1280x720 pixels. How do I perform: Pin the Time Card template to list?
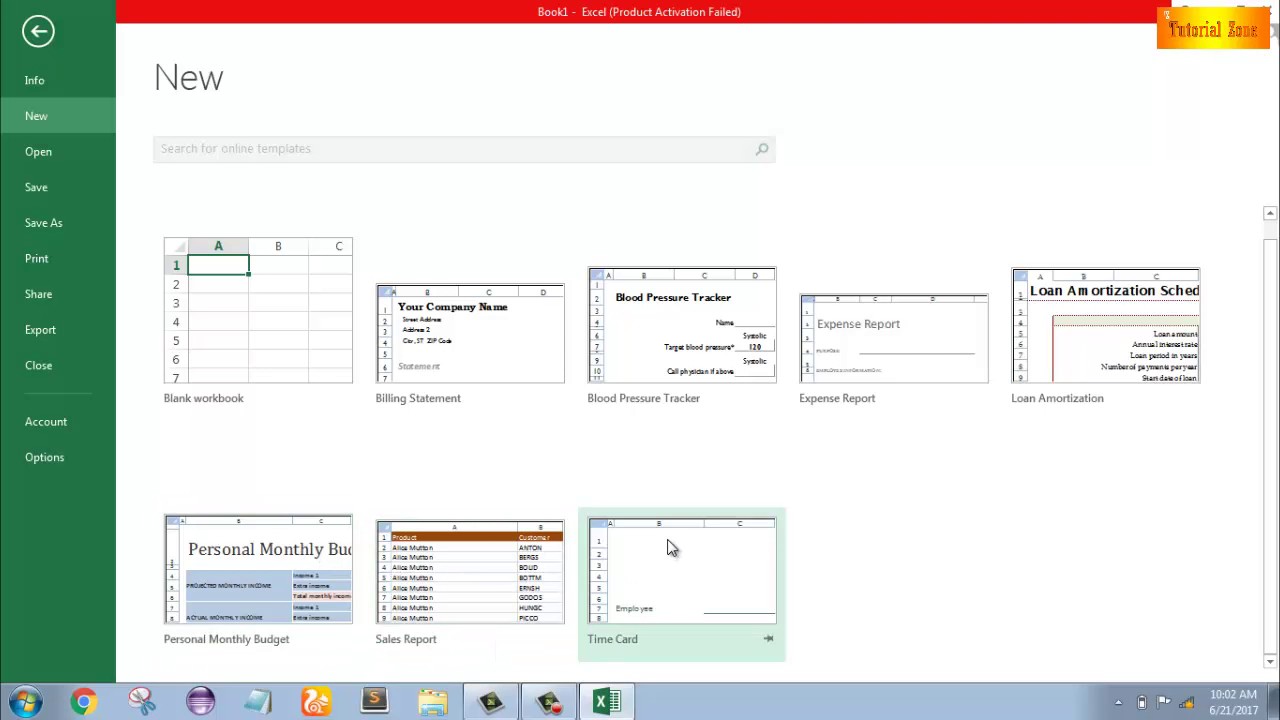click(768, 639)
